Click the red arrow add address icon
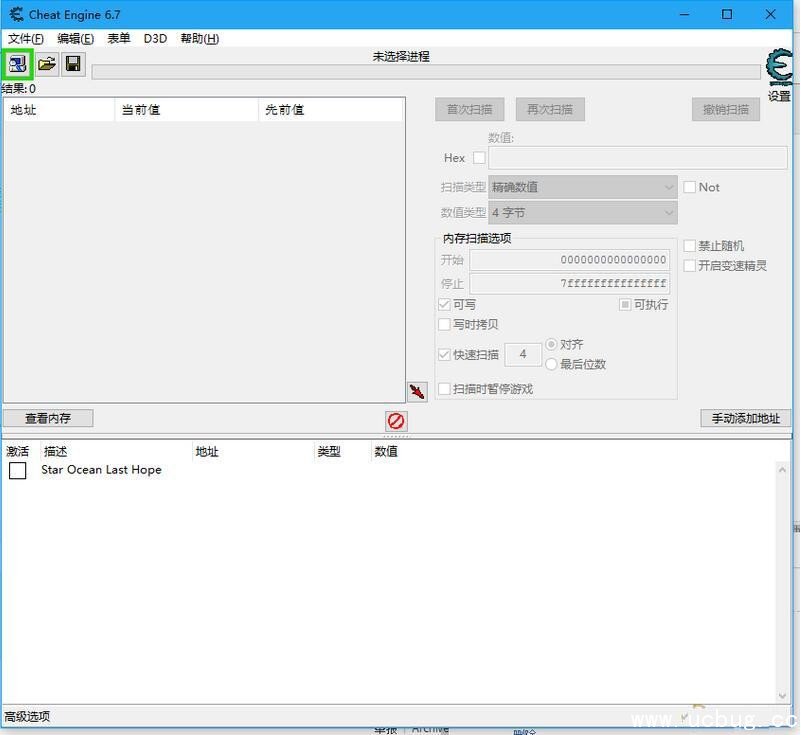This screenshot has width=801, height=735. click(417, 391)
